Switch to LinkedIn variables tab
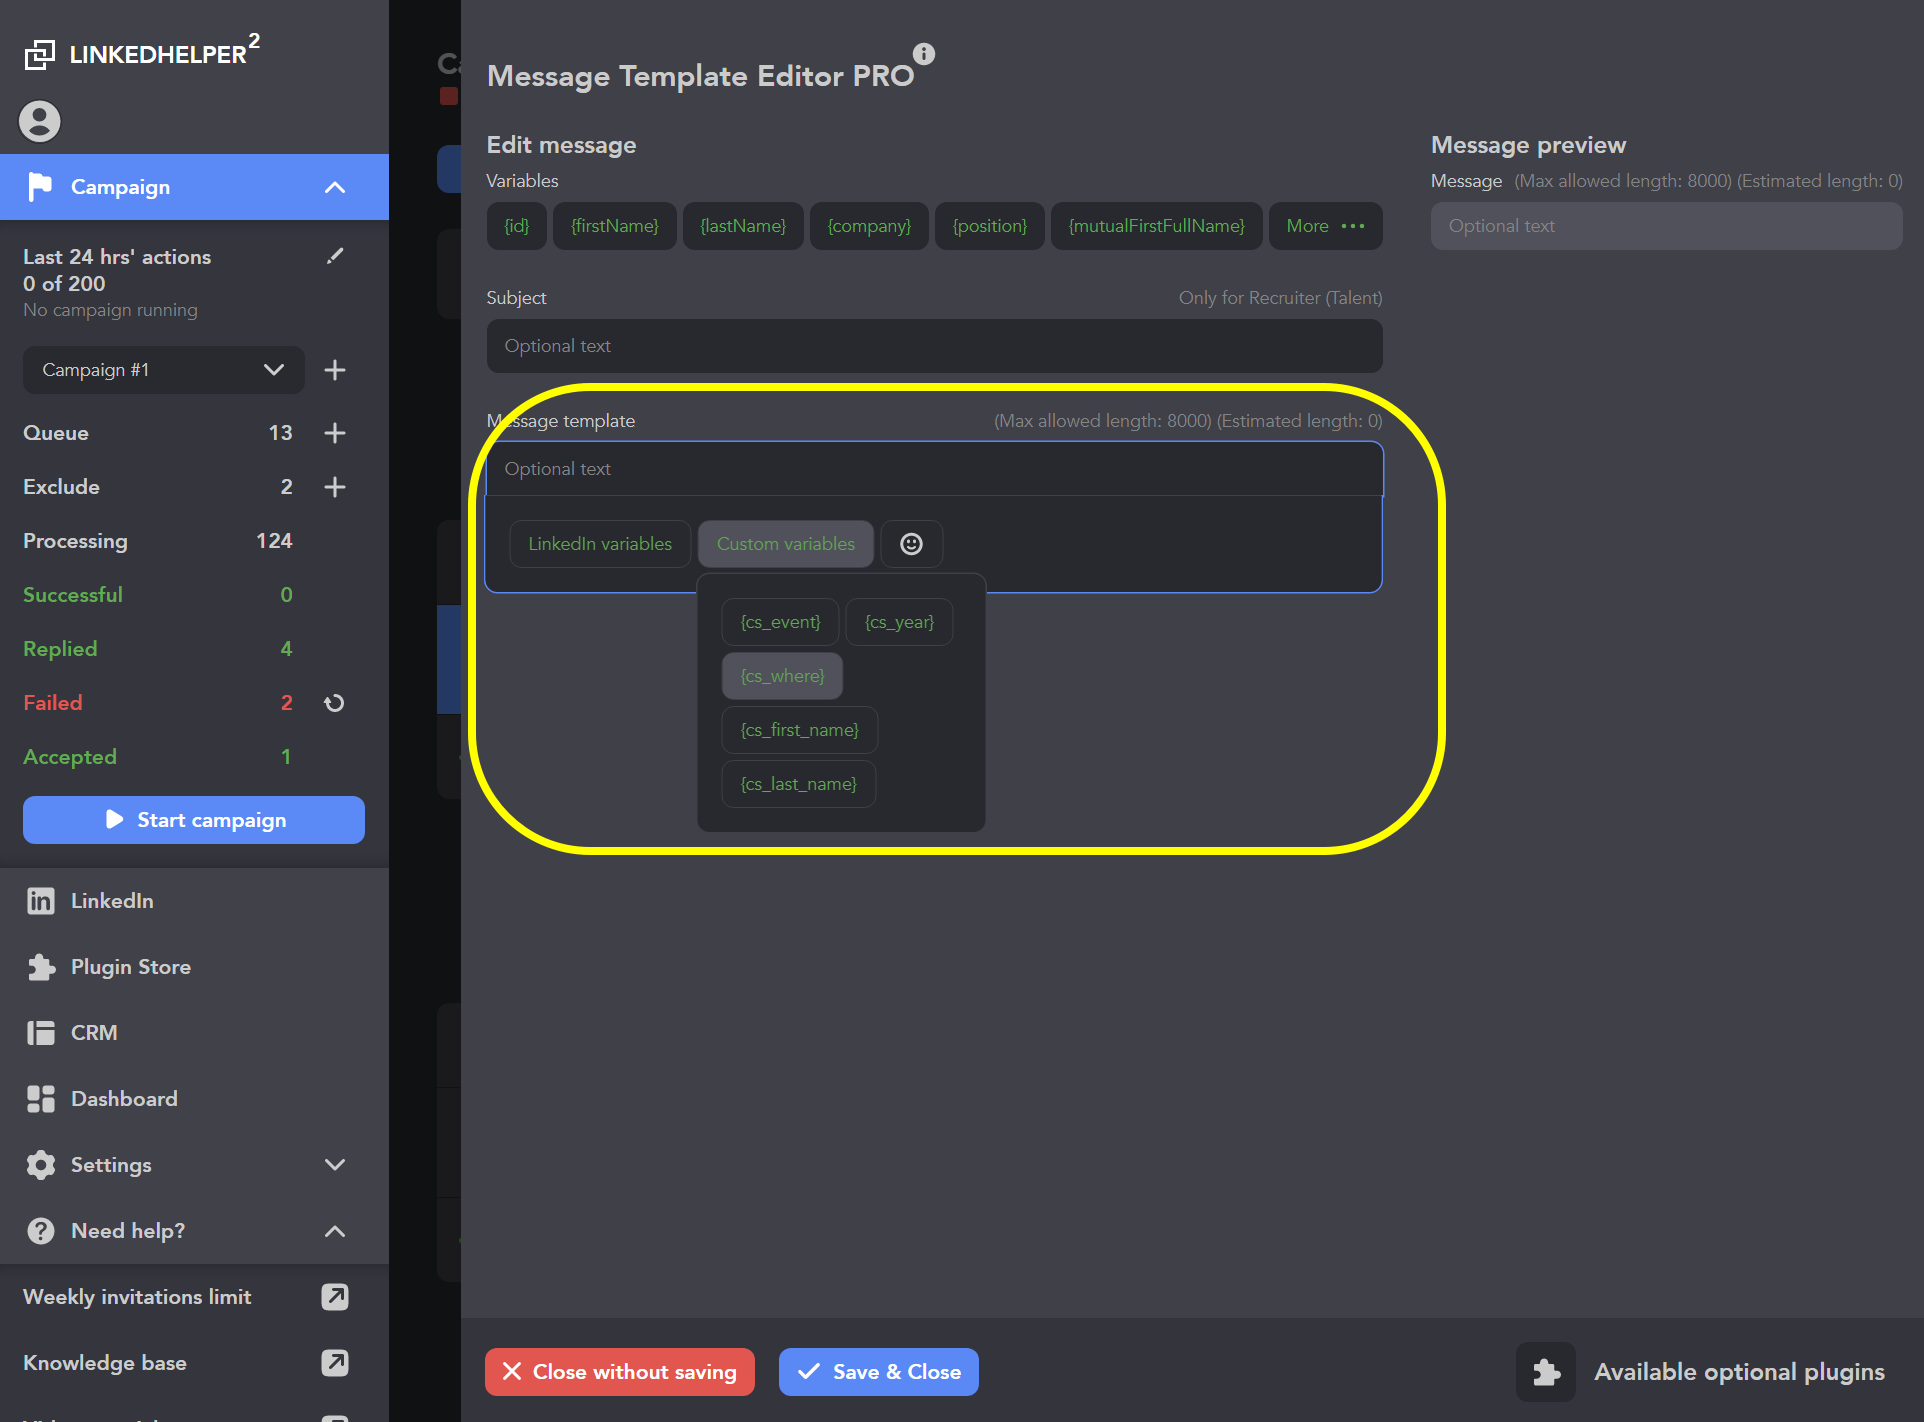 tap(600, 544)
